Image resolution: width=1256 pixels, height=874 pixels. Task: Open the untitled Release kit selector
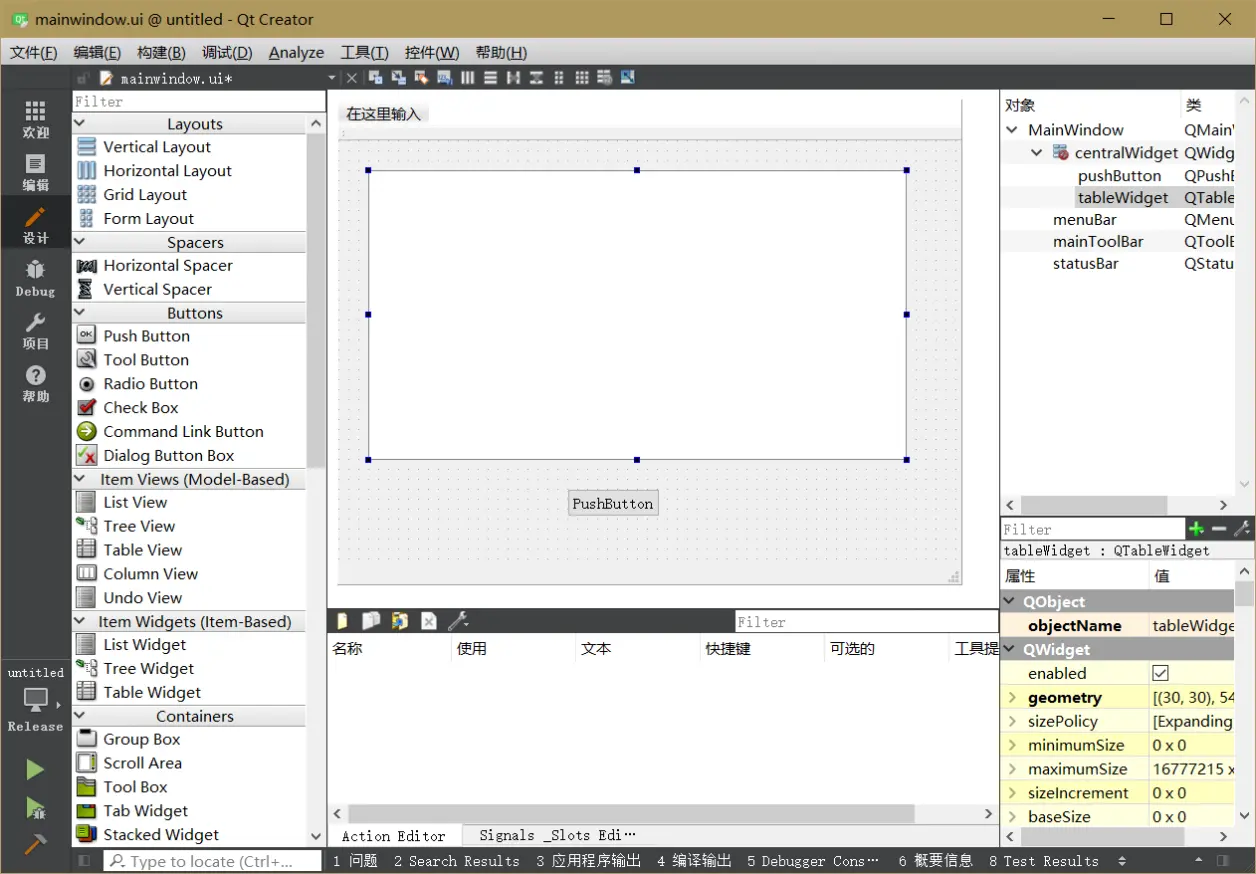pos(35,700)
